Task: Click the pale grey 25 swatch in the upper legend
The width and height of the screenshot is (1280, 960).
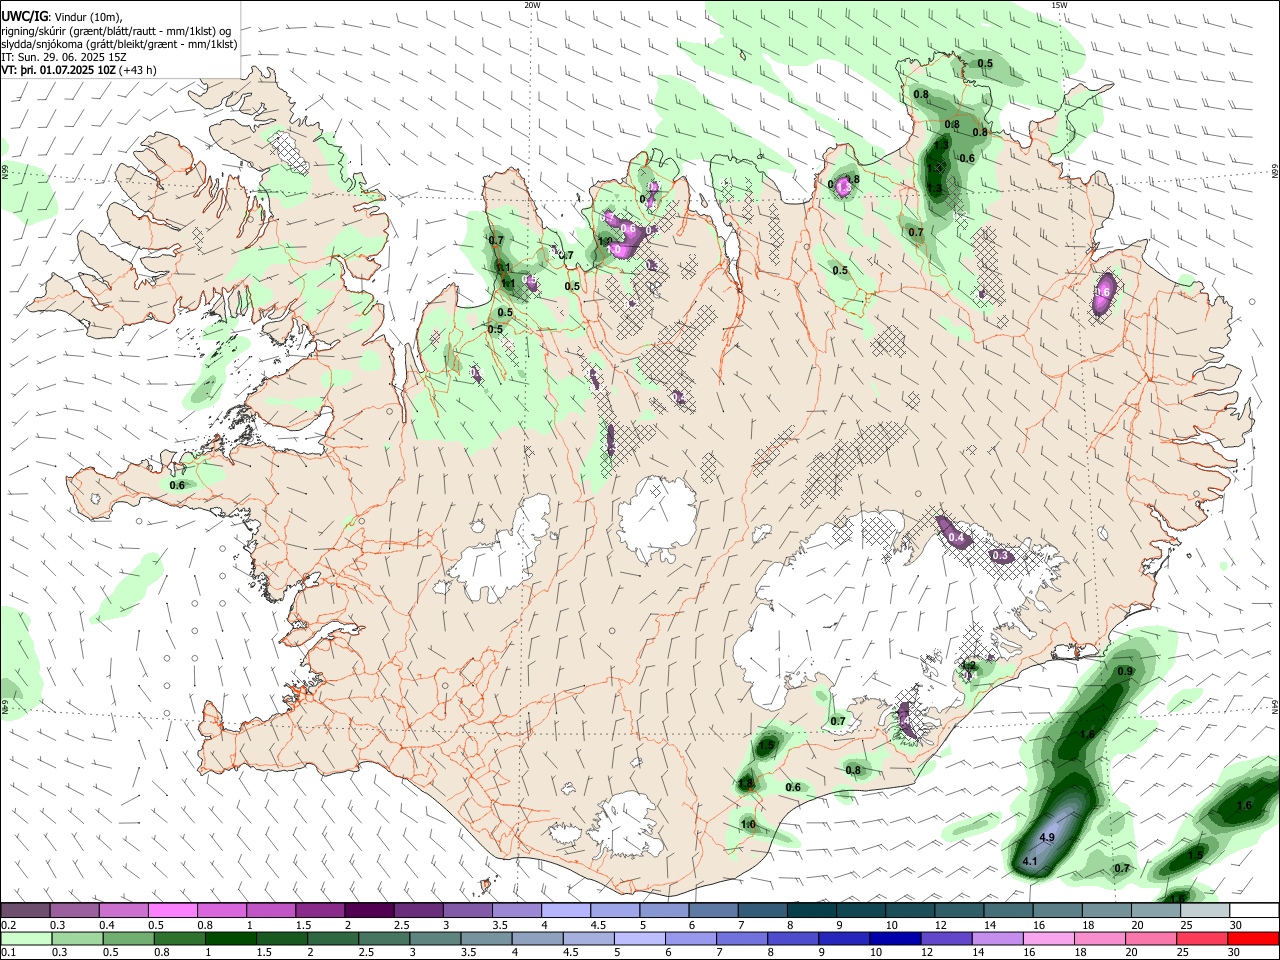Action: 1205,910
